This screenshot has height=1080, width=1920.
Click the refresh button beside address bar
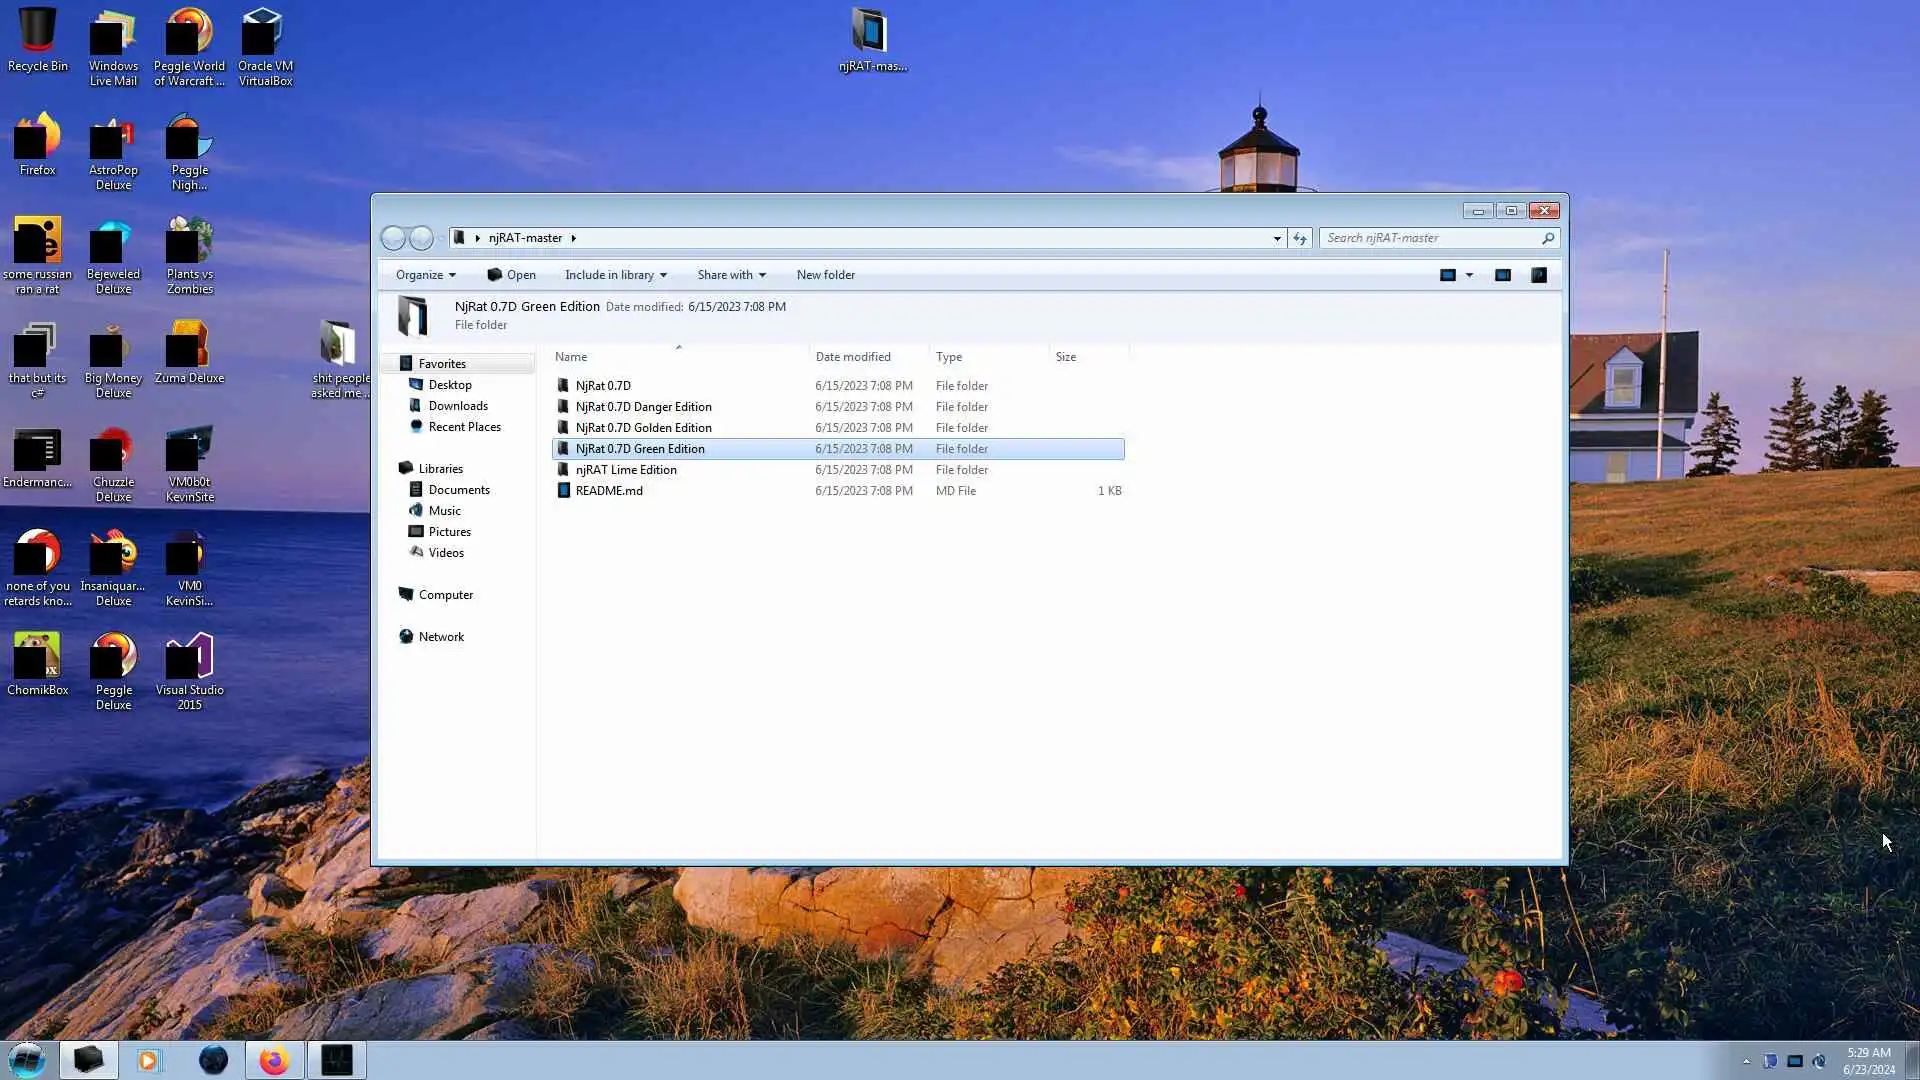point(1299,238)
